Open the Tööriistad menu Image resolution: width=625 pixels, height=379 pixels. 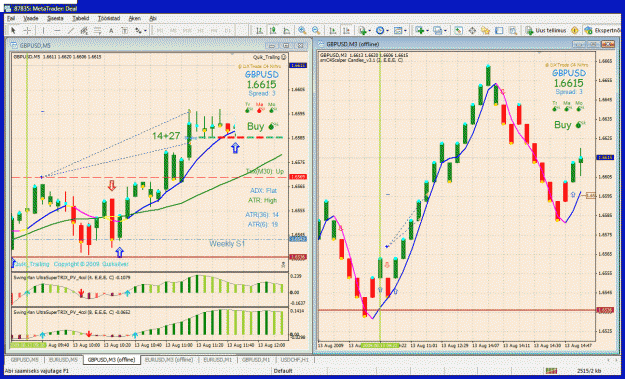108,18
